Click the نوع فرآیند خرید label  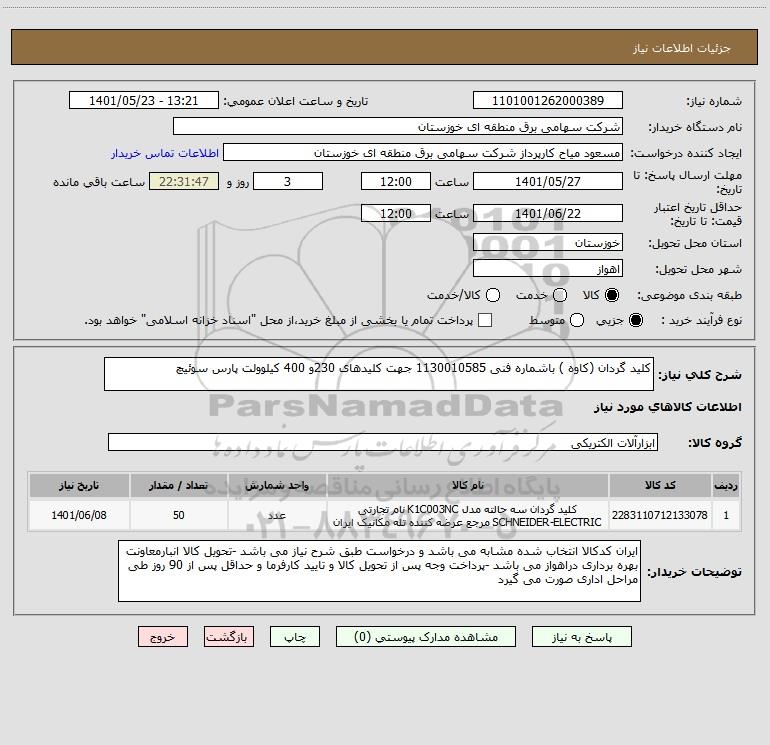coord(701,321)
